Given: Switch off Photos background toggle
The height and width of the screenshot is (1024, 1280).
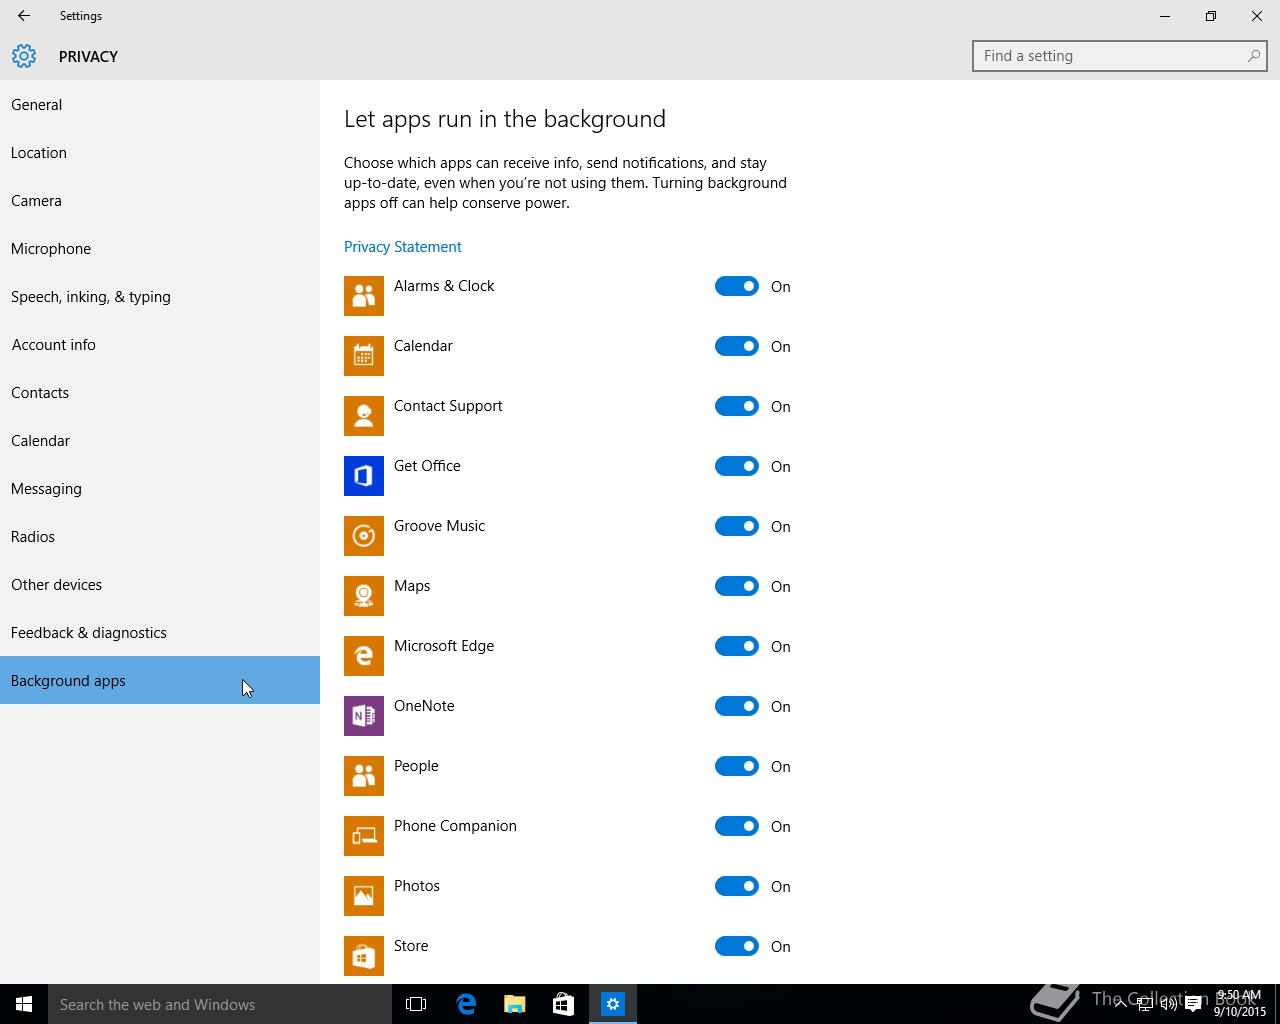Looking at the screenshot, I should [x=737, y=886].
